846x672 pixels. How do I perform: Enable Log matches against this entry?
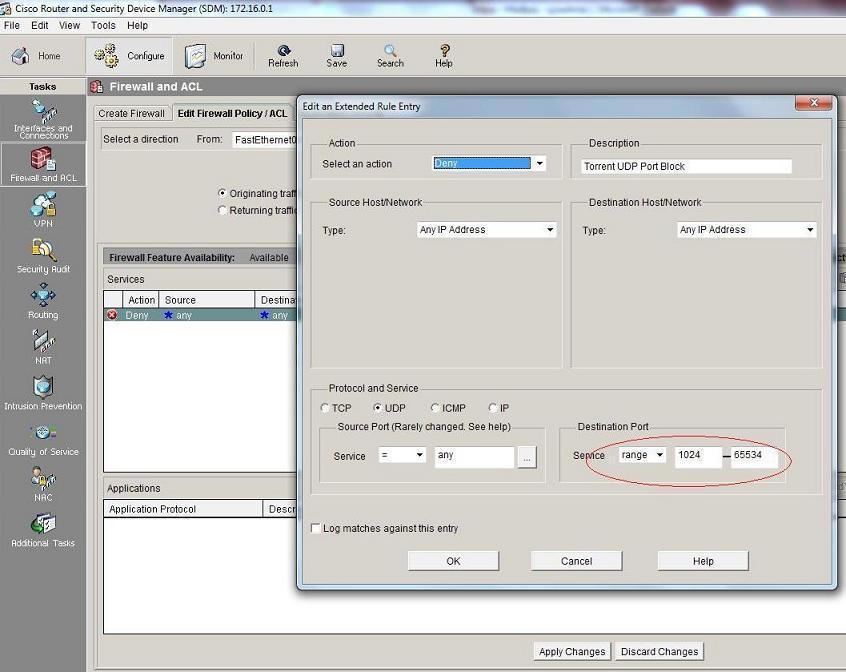click(x=316, y=528)
